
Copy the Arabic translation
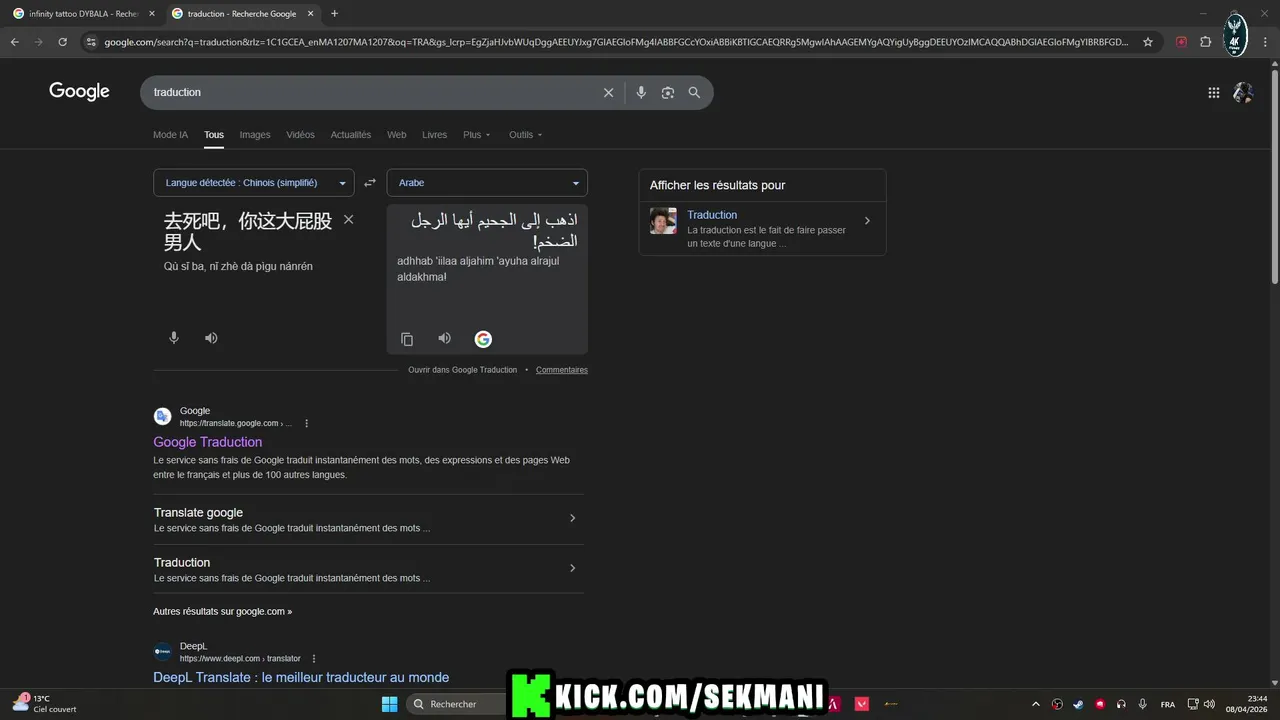407,339
